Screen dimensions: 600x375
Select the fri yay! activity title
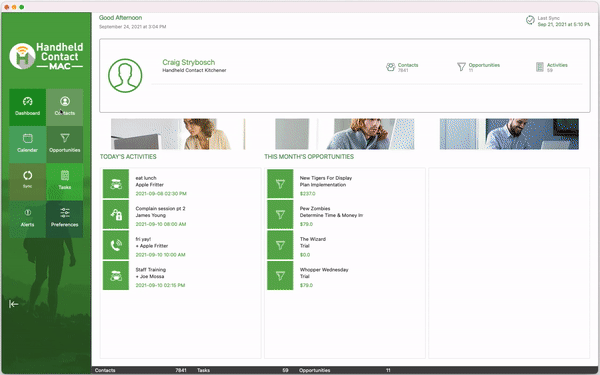pyautogui.click(x=143, y=239)
